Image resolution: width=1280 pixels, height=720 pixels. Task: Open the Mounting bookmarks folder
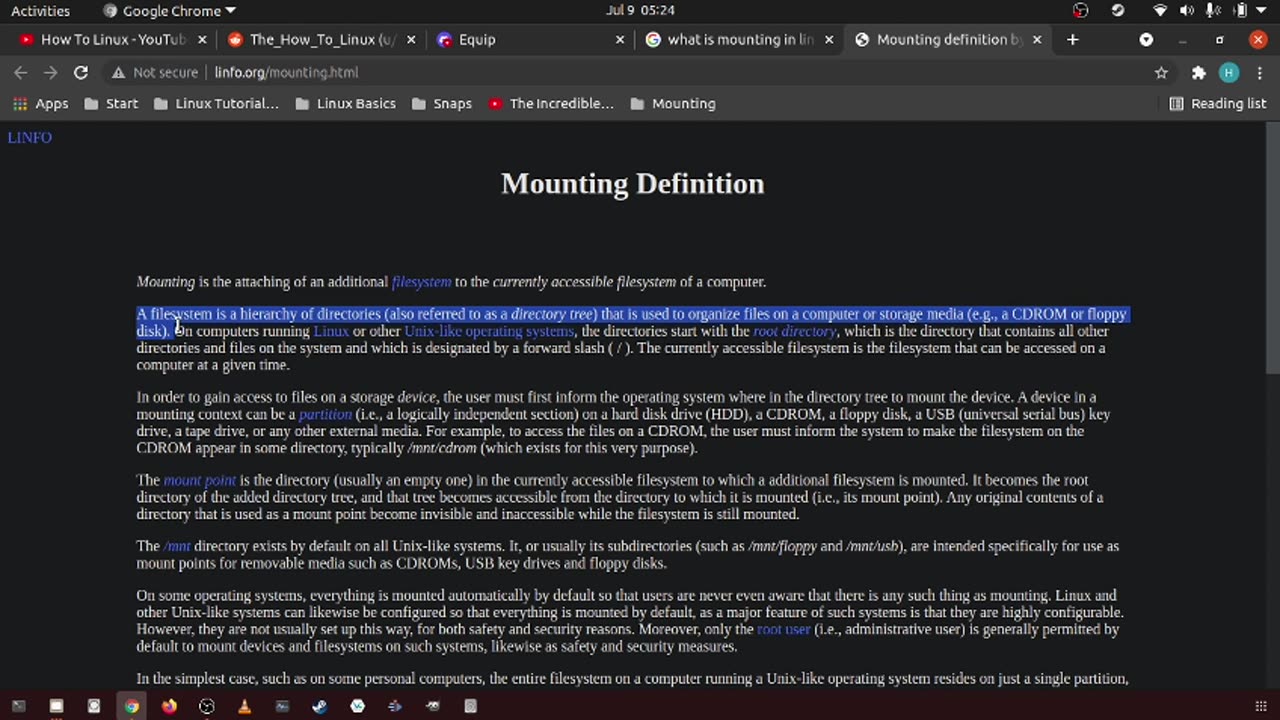[x=673, y=103]
